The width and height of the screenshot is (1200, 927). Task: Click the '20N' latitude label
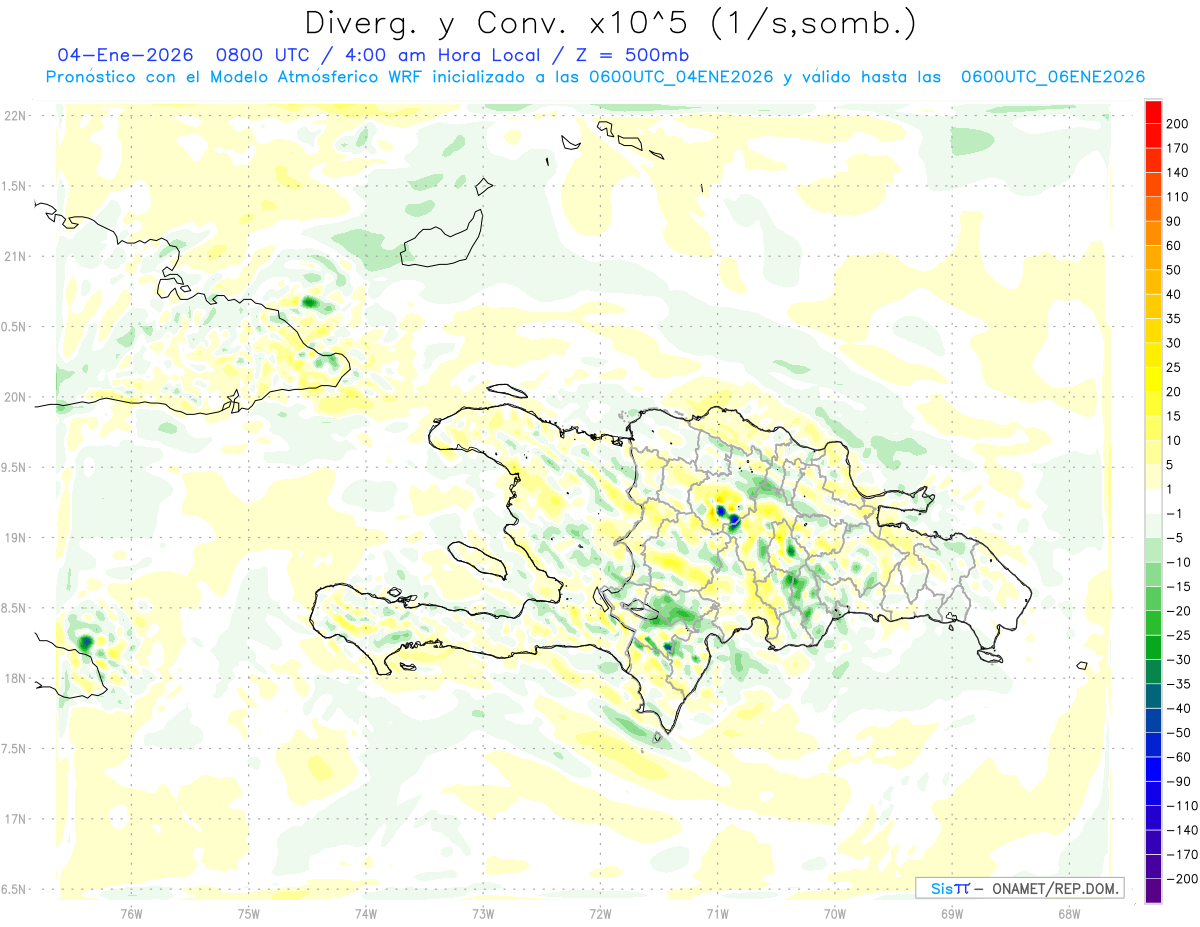click(x=14, y=397)
